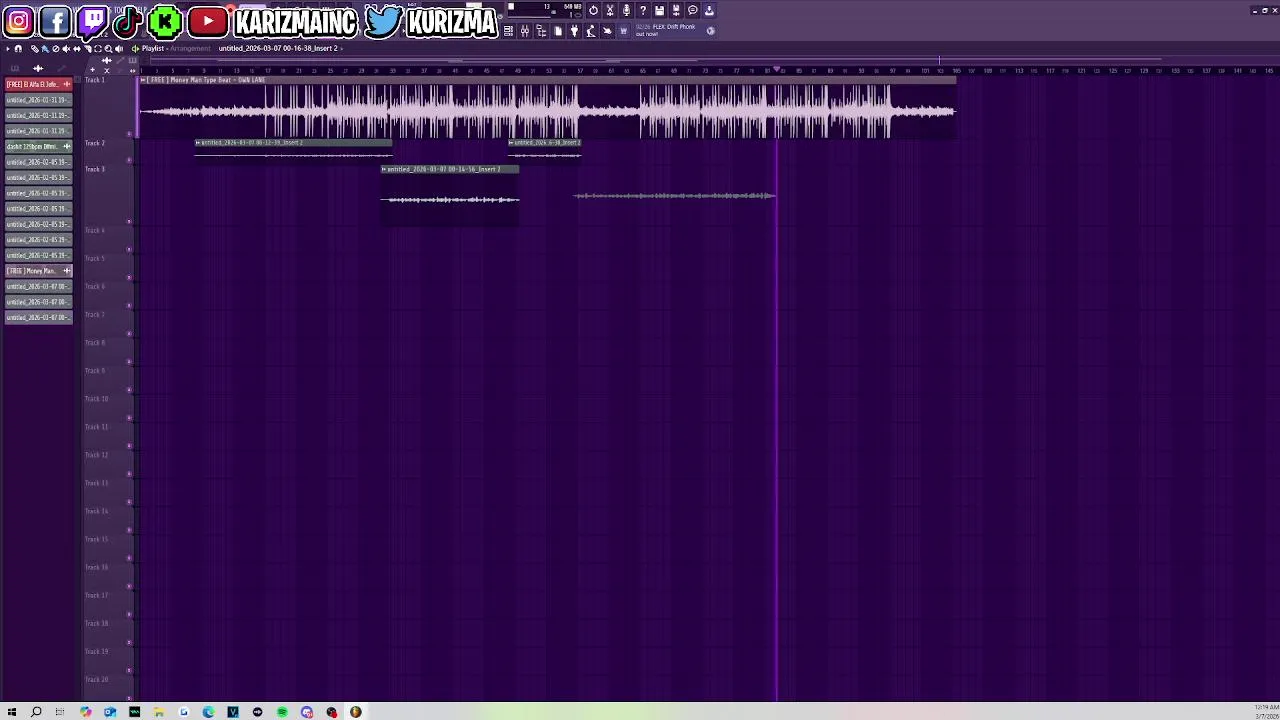The width and height of the screenshot is (1280, 720).
Task: Open the tempo tapper icon
Action: pos(591,31)
